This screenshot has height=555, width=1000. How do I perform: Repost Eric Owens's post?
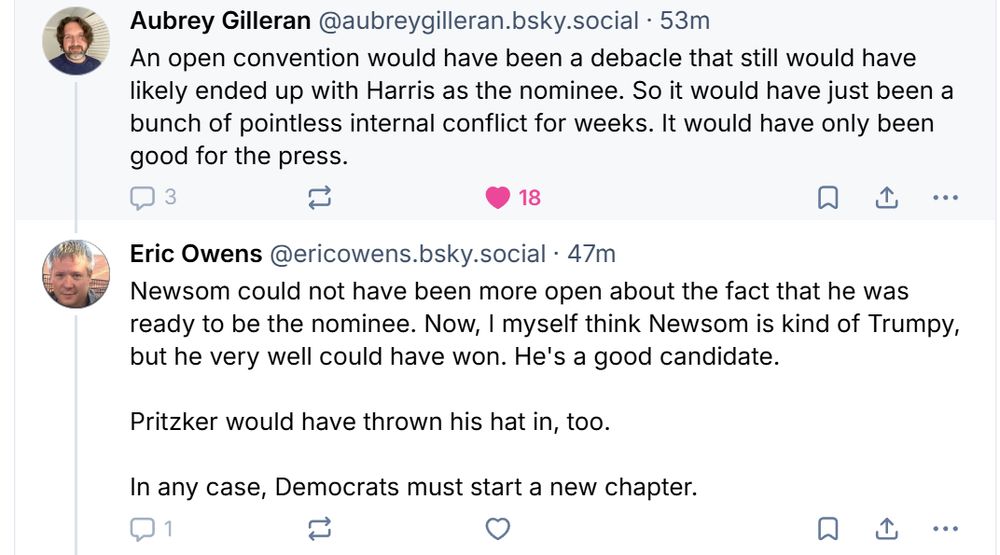coord(320,527)
